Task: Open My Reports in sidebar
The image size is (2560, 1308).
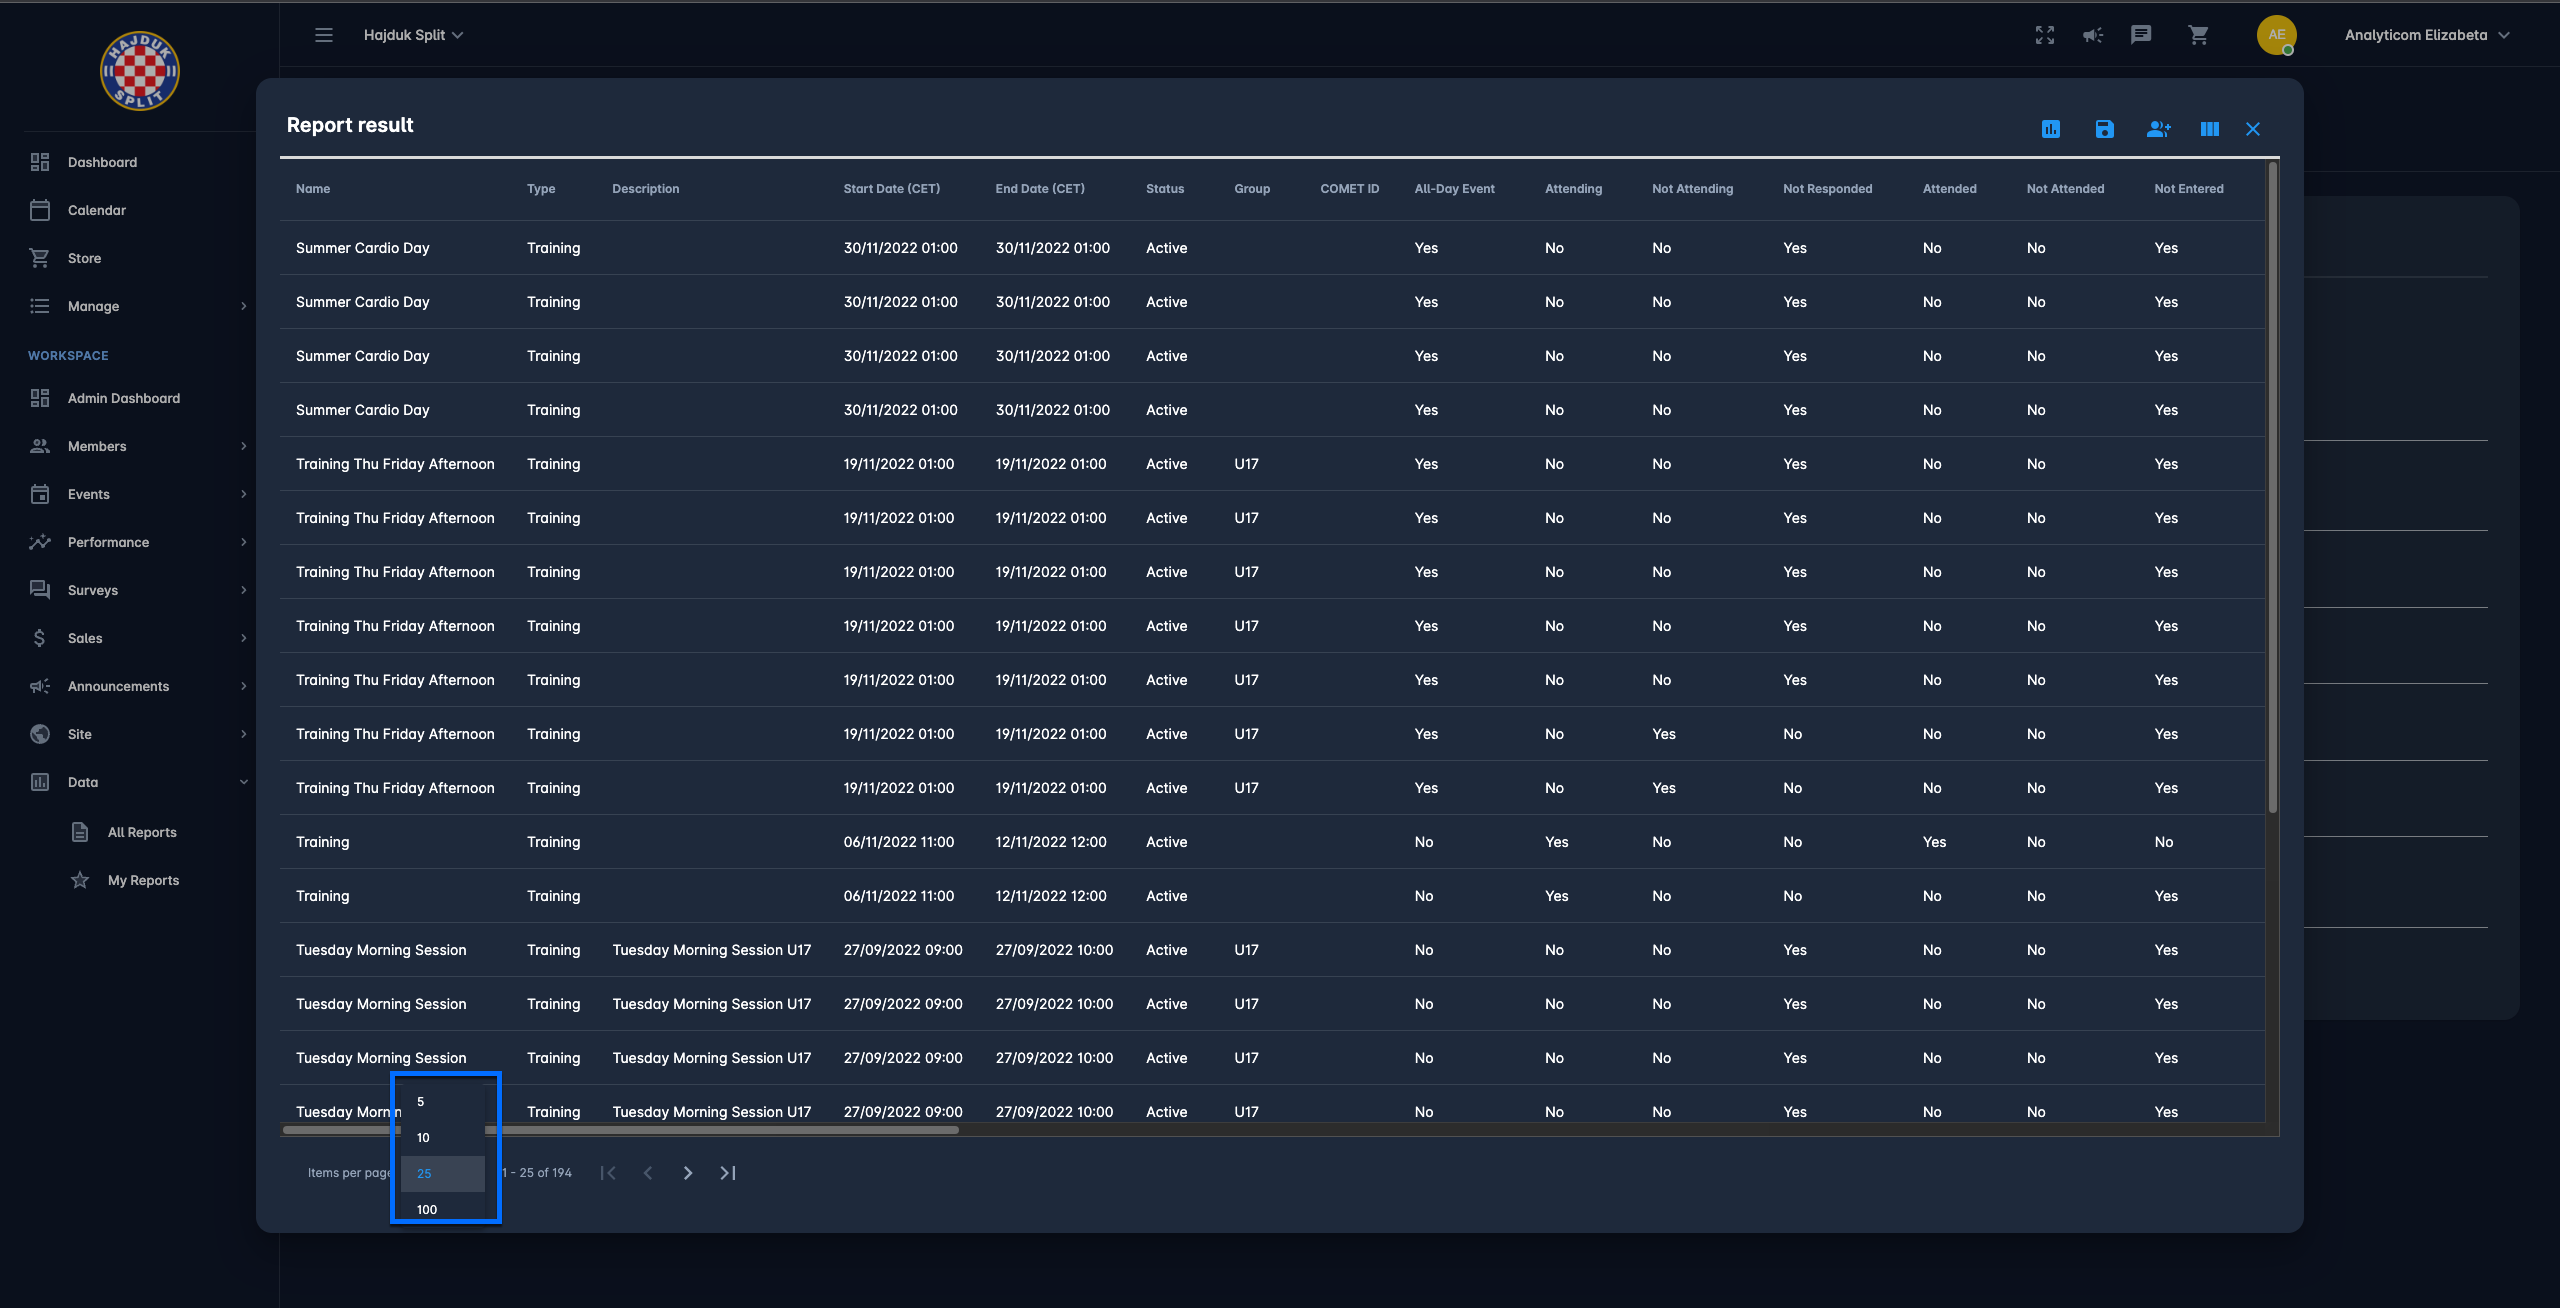Action: [x=143, y=880]
